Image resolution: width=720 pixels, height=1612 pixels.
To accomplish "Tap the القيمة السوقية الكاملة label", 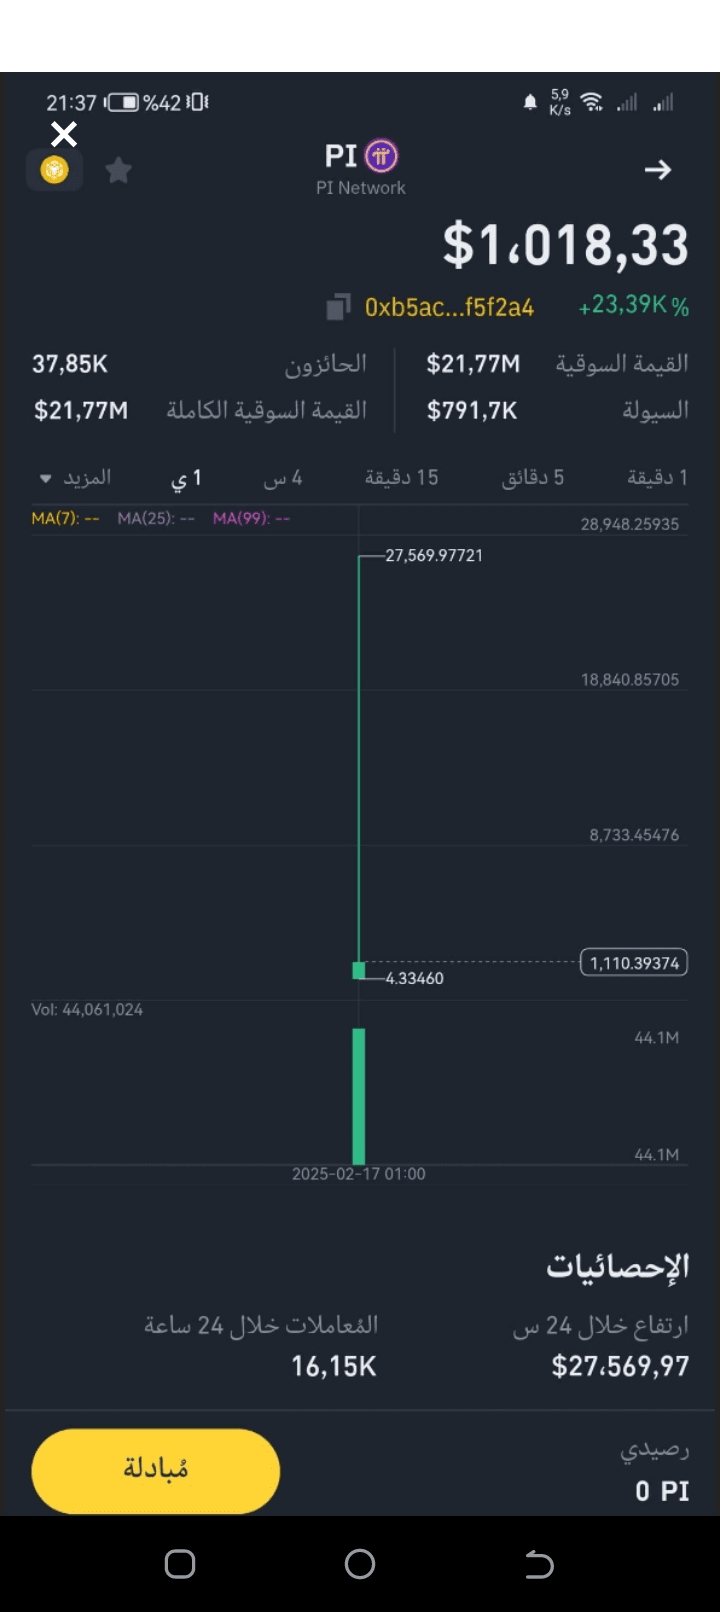I will [x=266, y=410].
